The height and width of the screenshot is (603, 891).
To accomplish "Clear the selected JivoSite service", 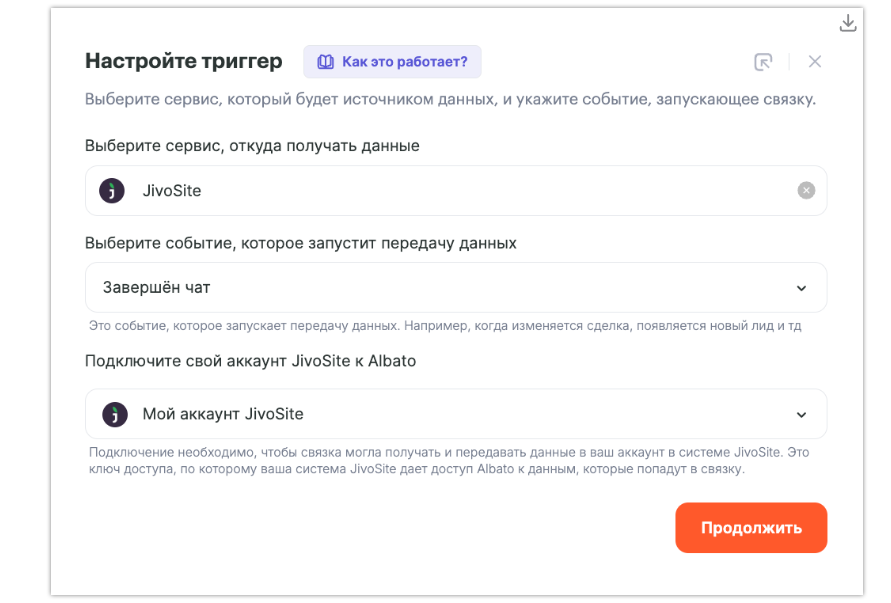I will pos(806,190).
